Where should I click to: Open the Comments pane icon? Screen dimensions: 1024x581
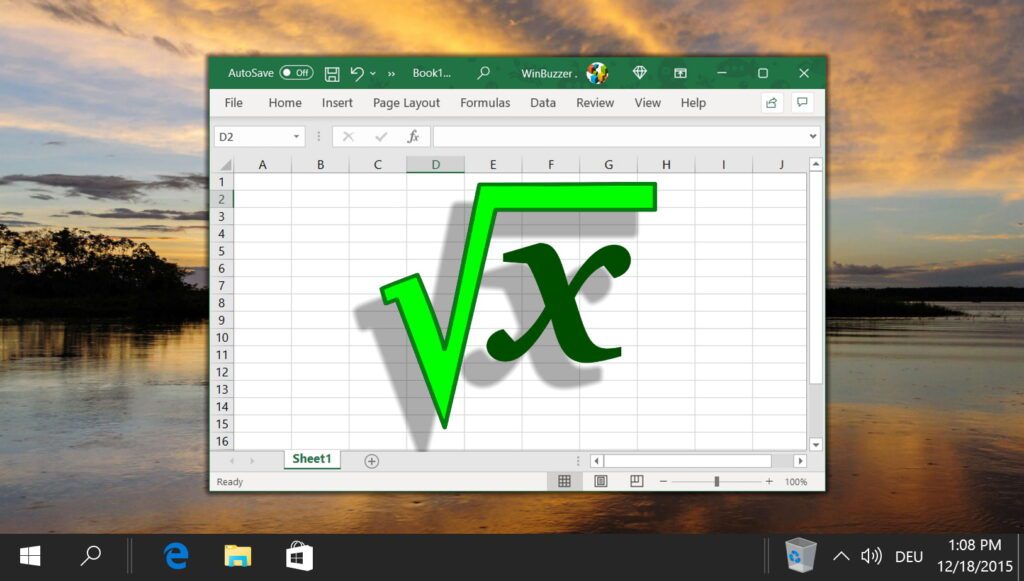(x=802, y=103)
